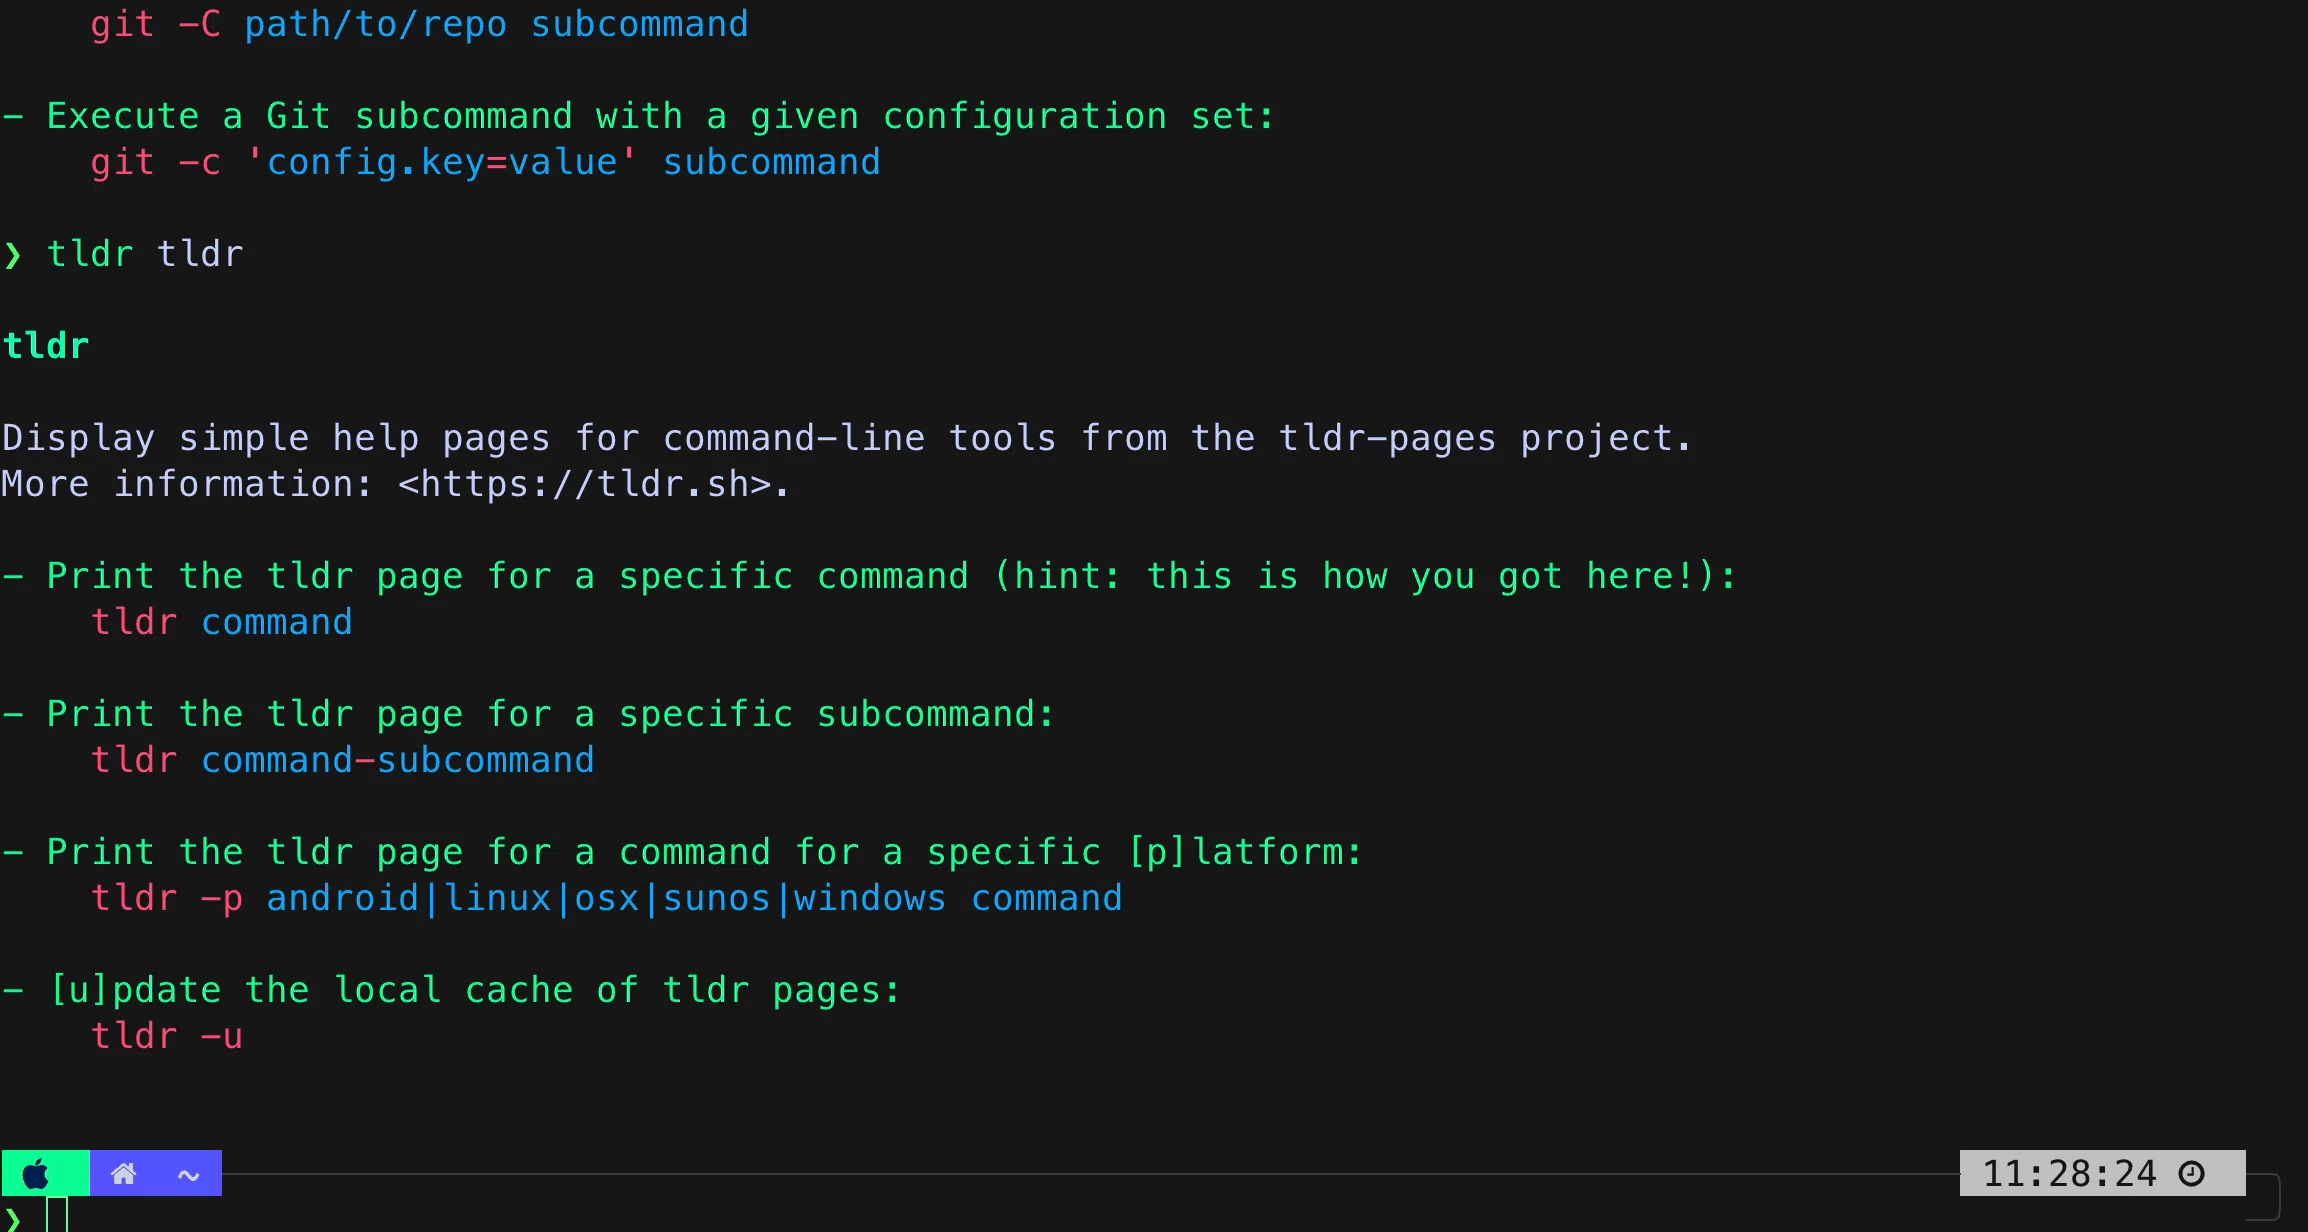Click the prompt chevron on the bottom line
Screen dimensions: 2308x1232
tap(13, 1219)
